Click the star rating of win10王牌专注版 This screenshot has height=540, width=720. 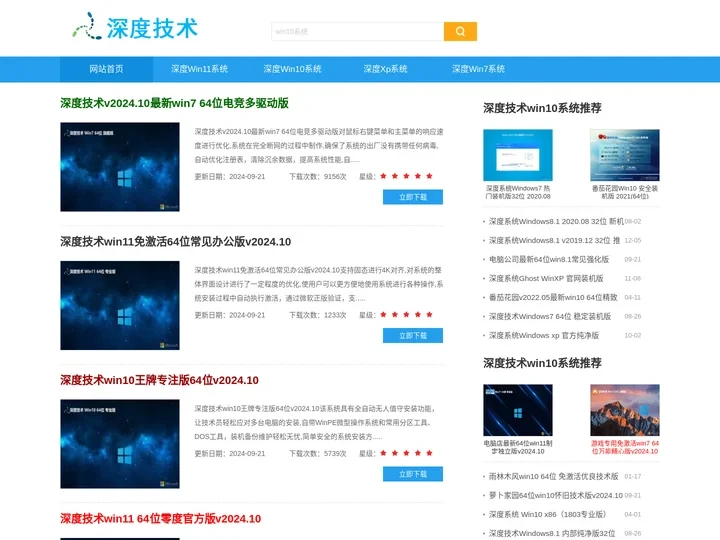pyautogui.click(x=406, y=453)
